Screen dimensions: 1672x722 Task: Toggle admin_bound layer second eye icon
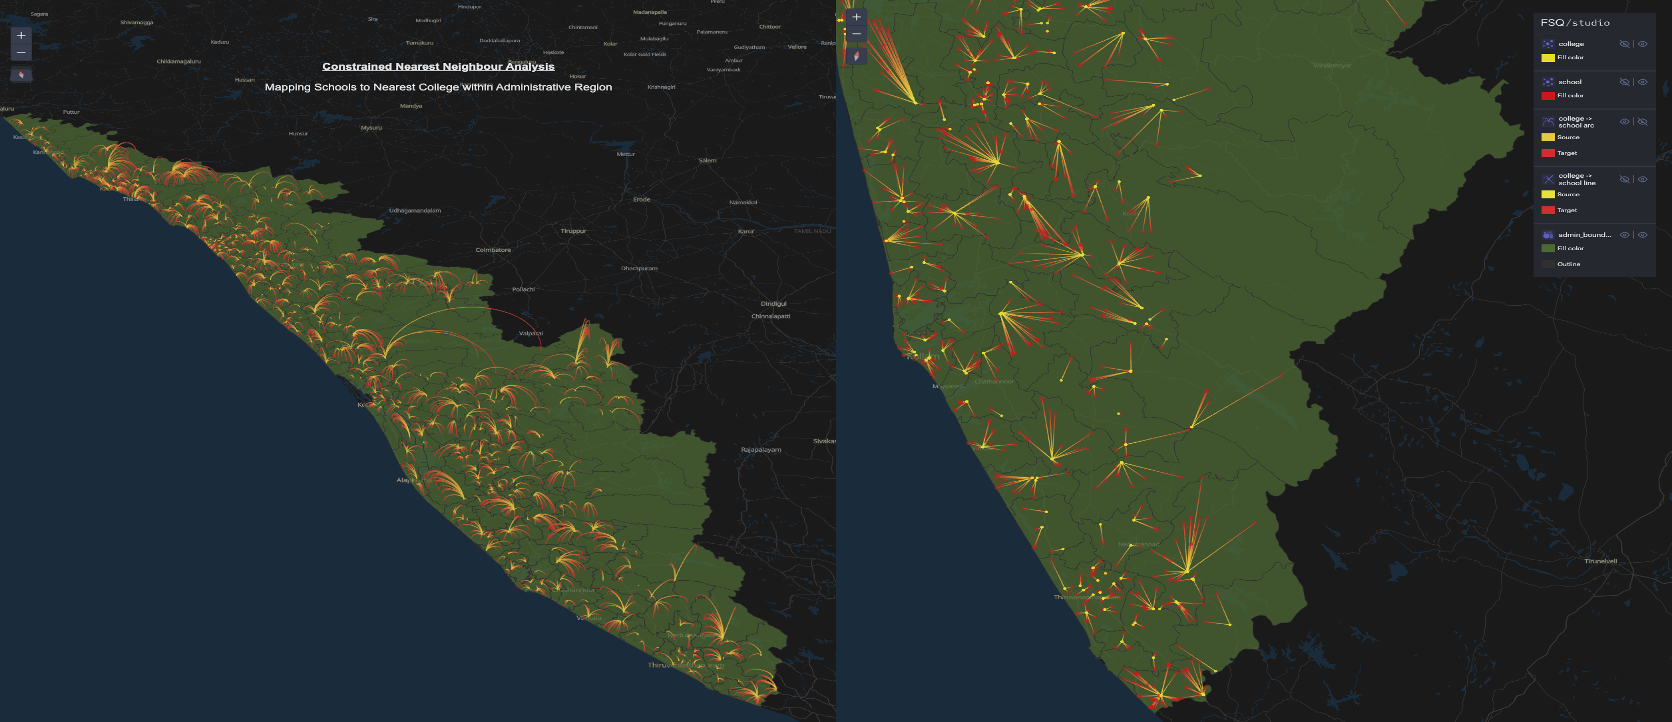(1642, 235)
